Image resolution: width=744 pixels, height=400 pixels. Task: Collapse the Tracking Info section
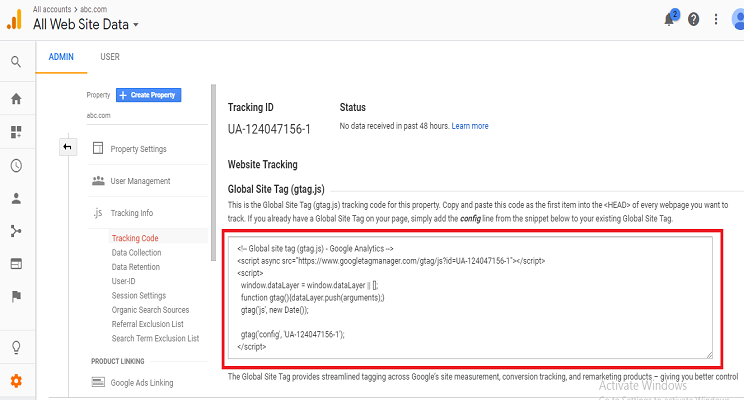131,213
